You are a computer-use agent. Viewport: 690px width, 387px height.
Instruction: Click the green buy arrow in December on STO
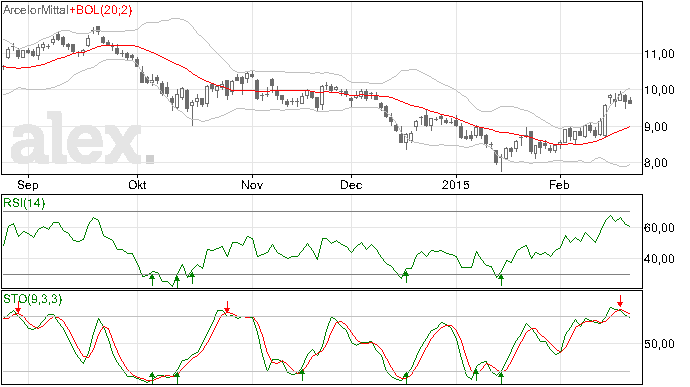coord(406,378)
